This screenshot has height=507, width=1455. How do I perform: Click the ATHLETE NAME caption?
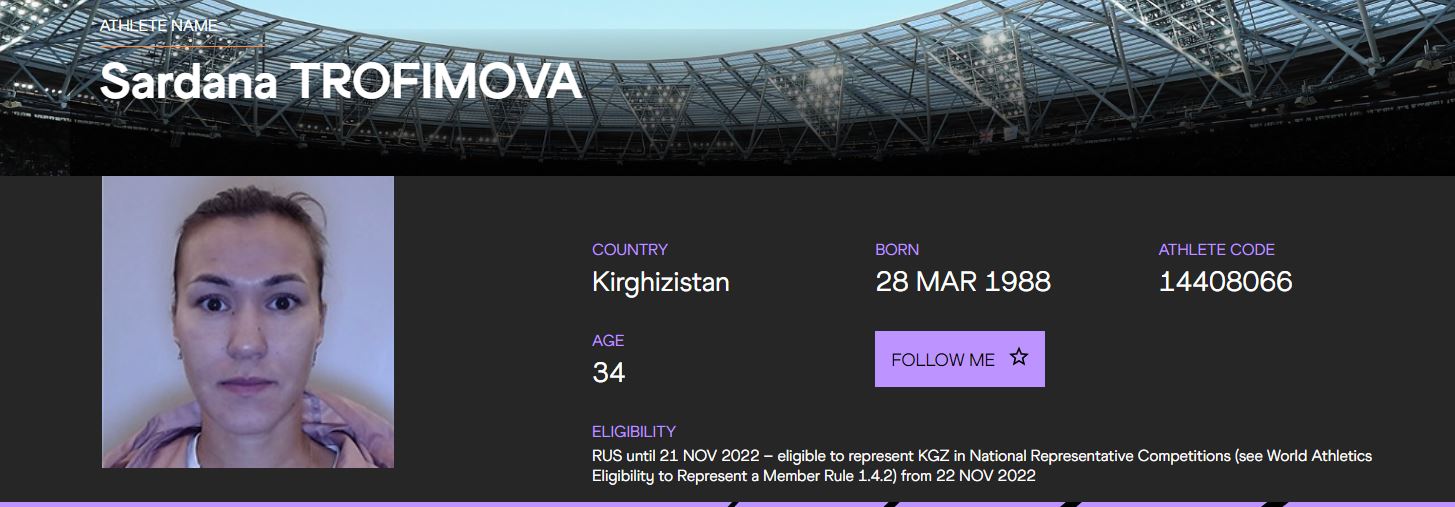158,25
